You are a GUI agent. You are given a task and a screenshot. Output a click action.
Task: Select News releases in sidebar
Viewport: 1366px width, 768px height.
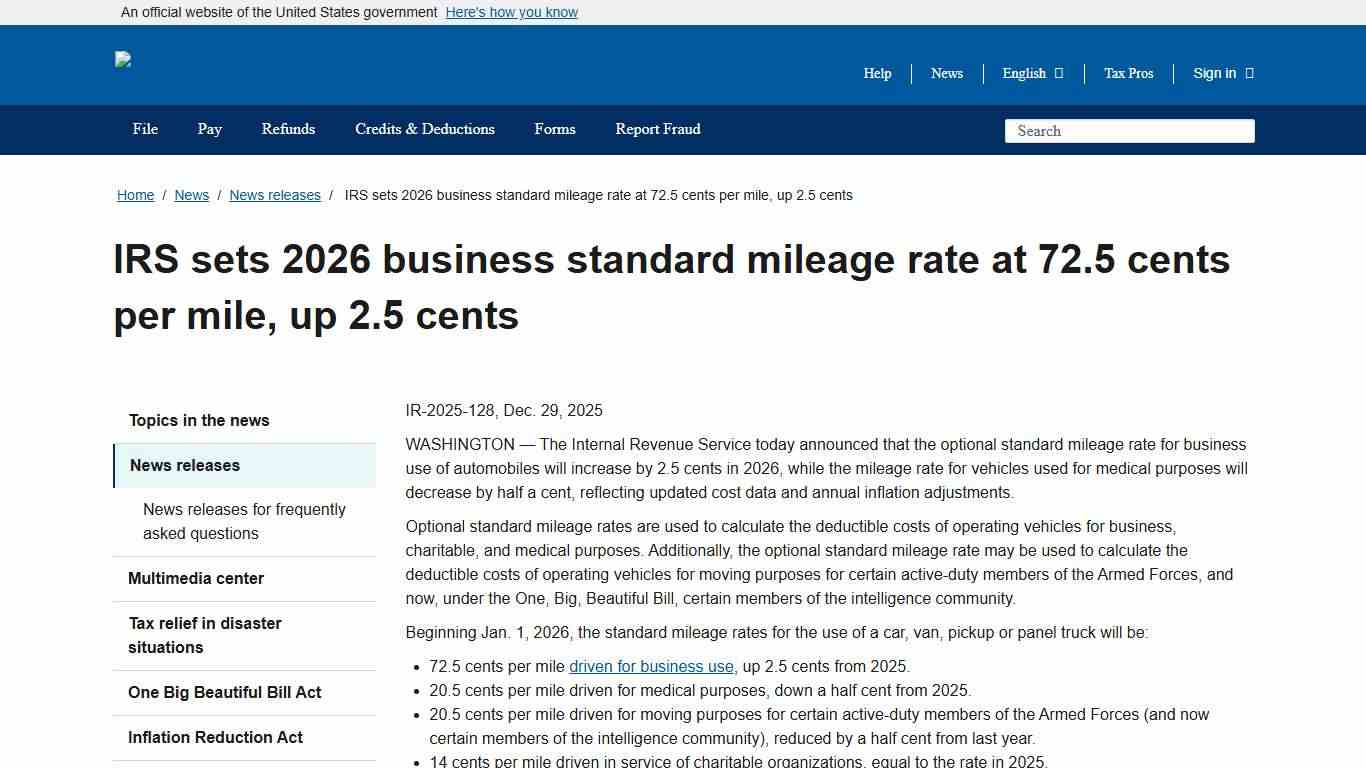tap(184, 465)
